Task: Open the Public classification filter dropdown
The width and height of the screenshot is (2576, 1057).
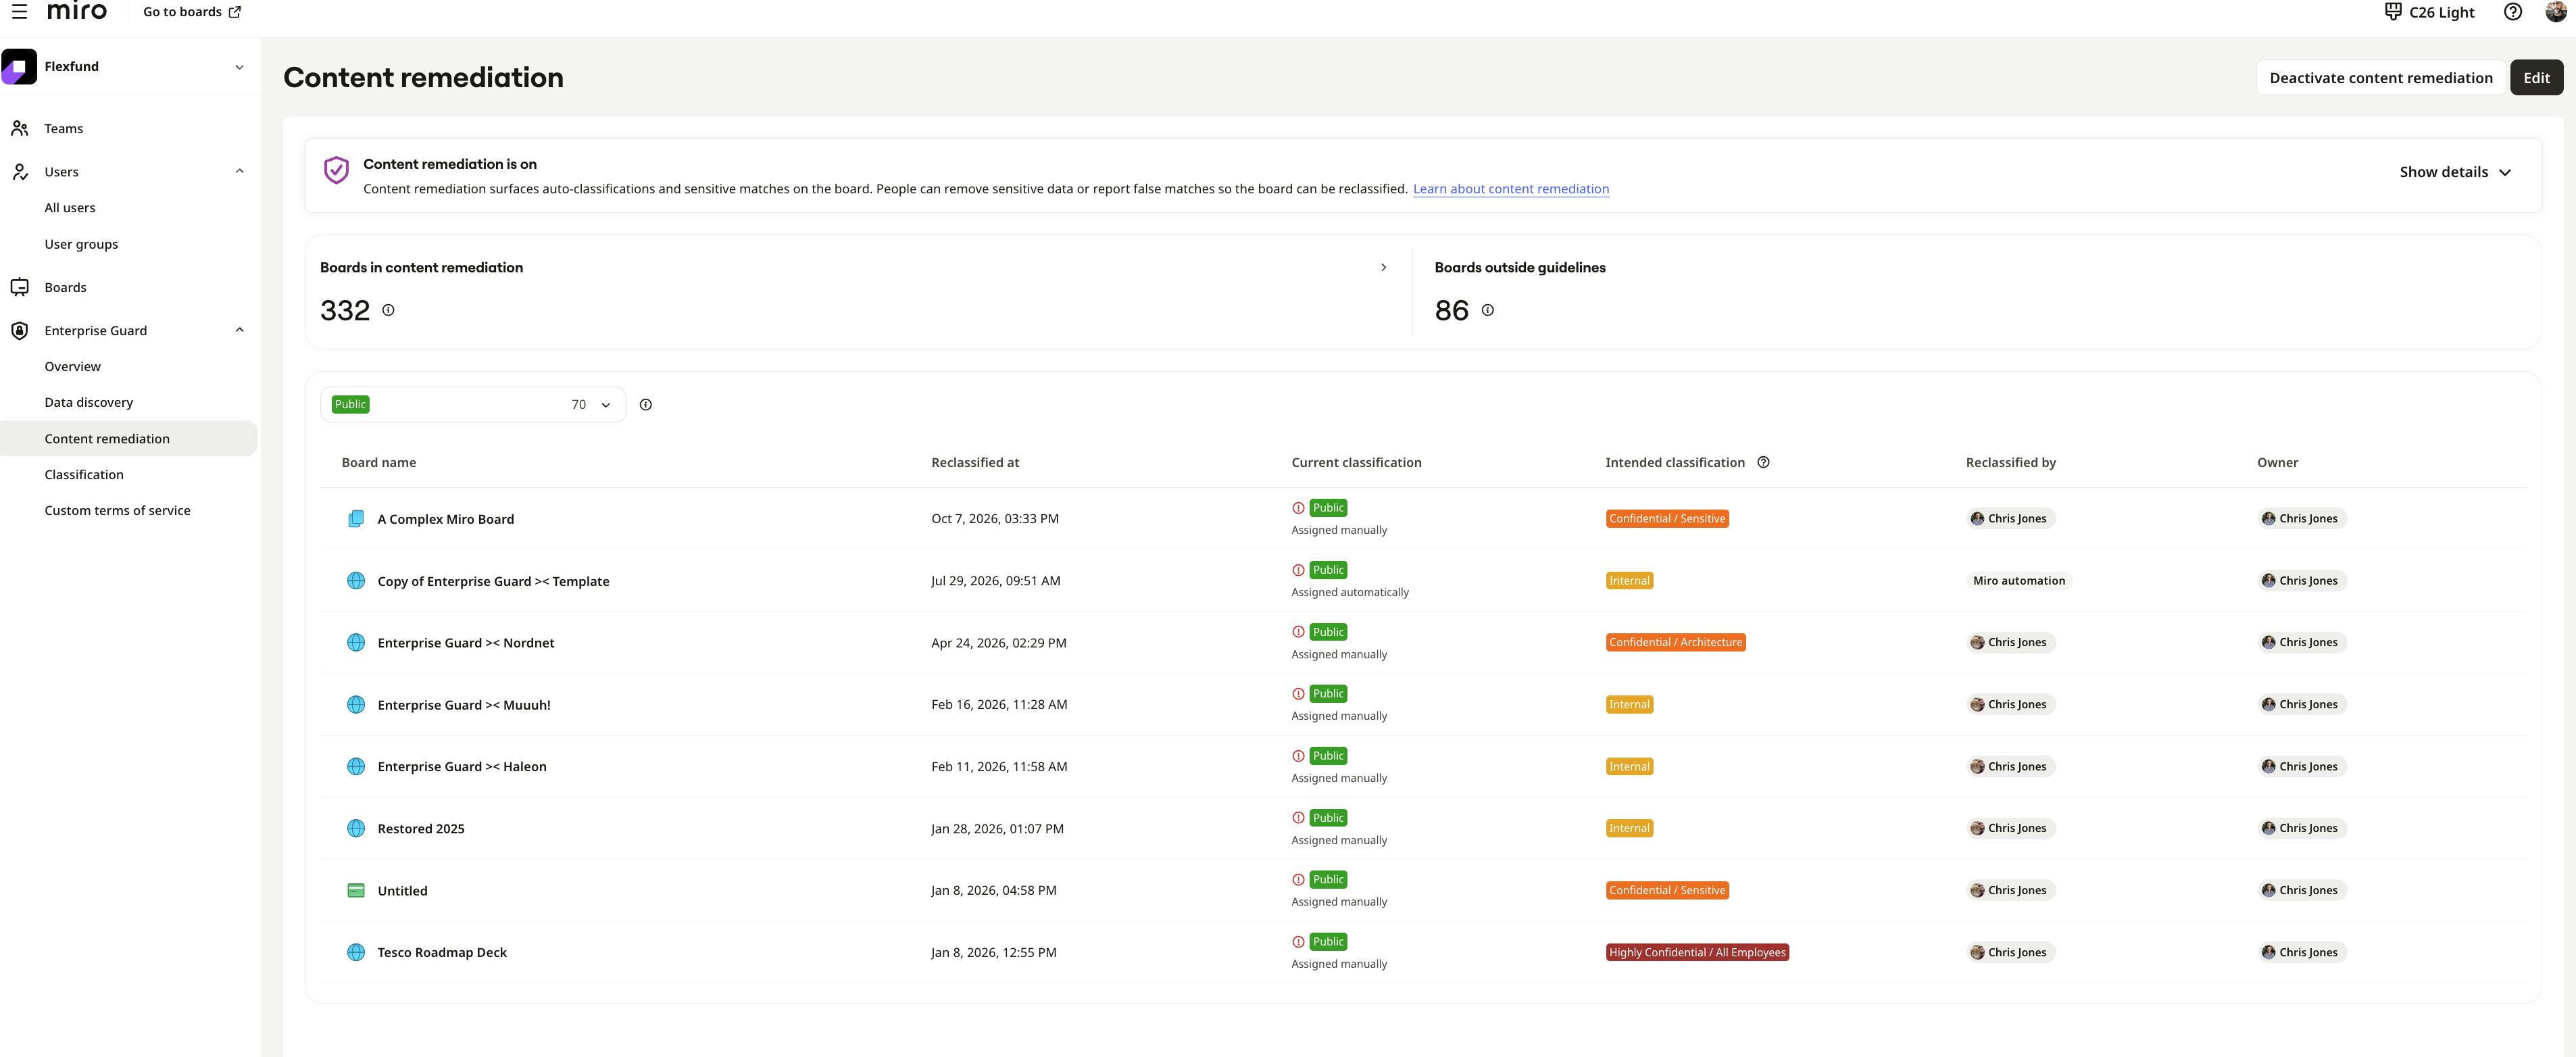Action: tap(473, 405)
